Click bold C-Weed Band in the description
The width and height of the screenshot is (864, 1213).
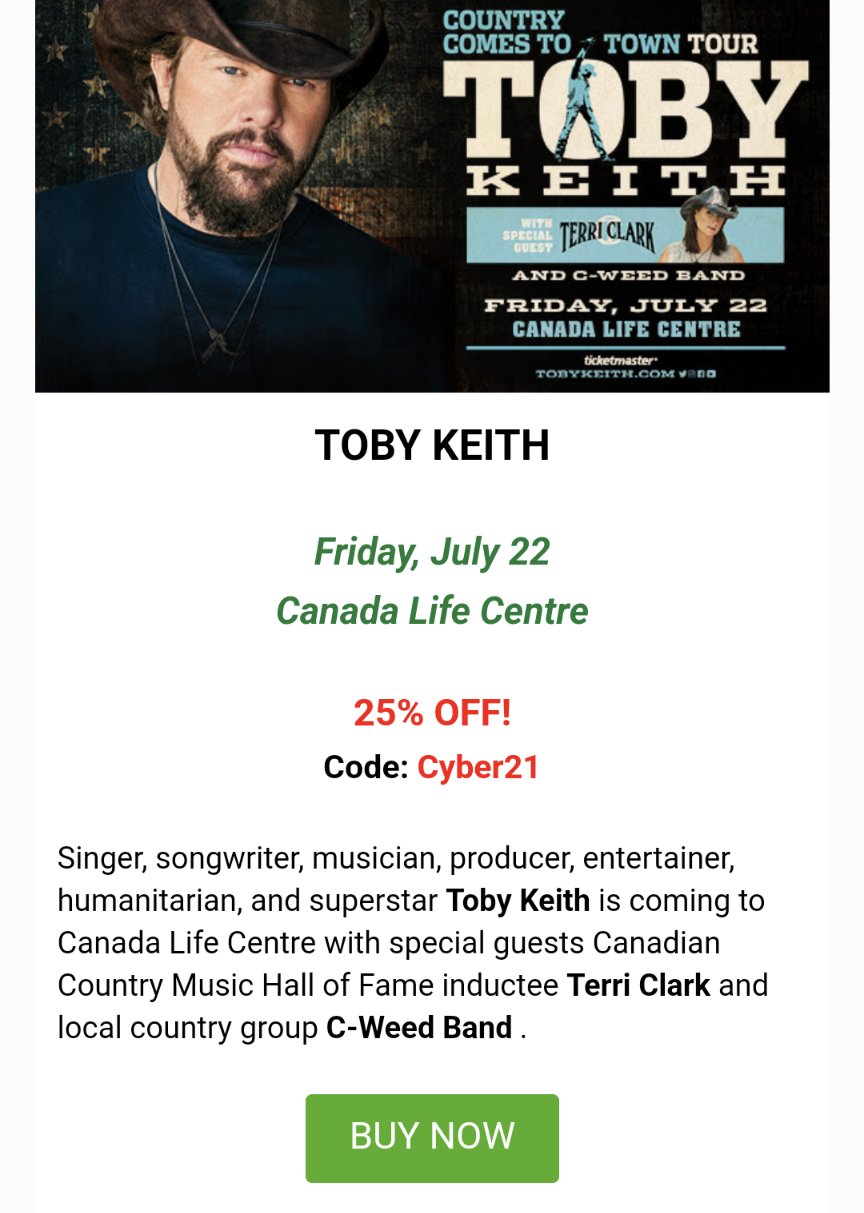[419, 1027]
